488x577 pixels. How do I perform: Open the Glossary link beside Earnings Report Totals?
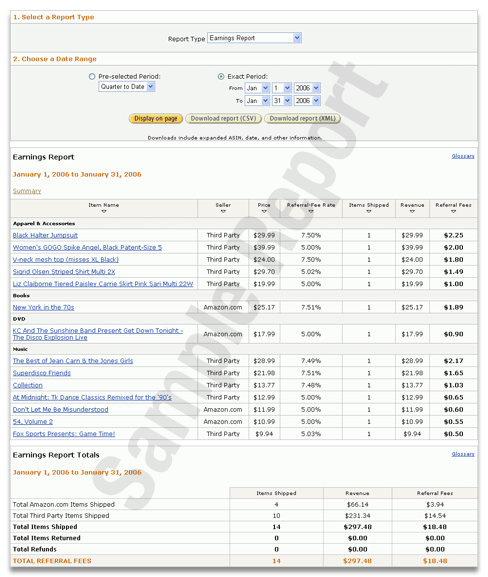(x=463, y=454)
